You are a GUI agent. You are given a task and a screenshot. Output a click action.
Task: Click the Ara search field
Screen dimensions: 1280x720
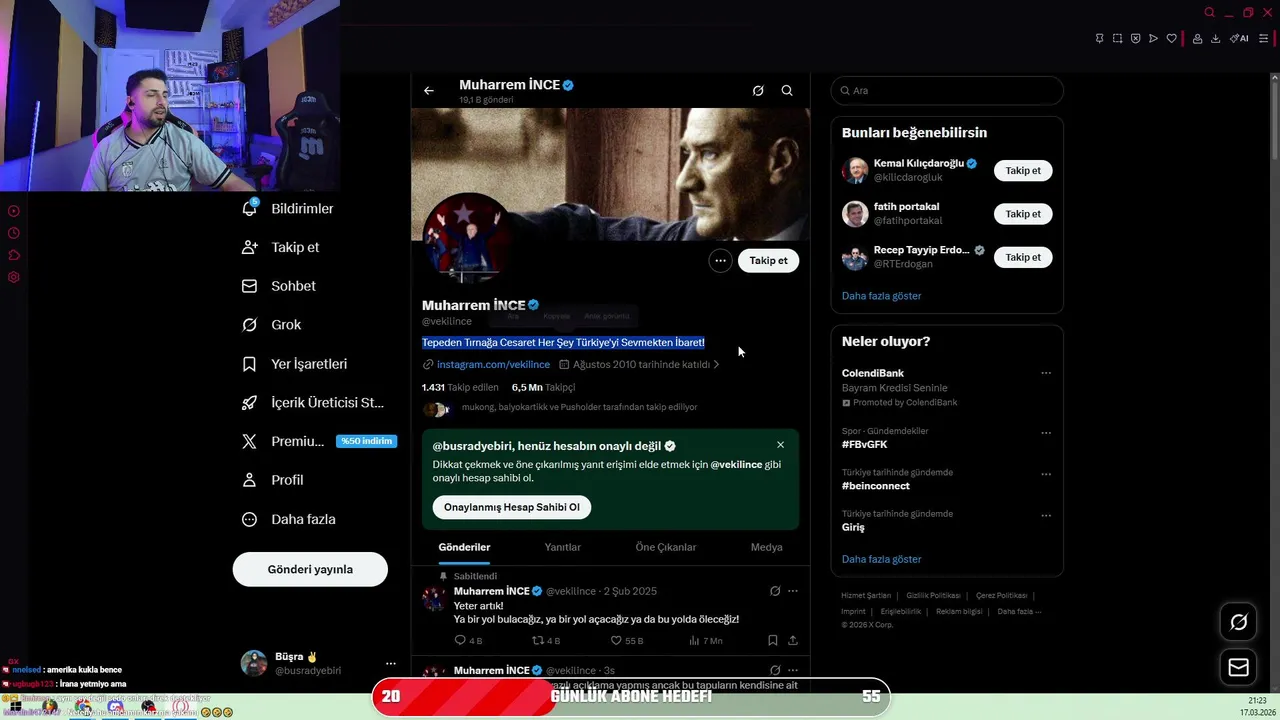click(x=947, y=90)
